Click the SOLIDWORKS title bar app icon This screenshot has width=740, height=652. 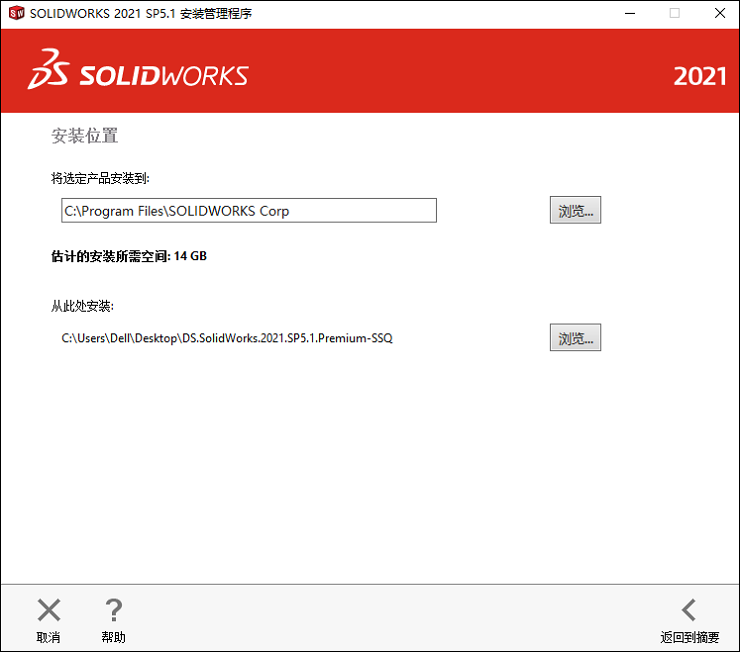(x=17, y=13)
